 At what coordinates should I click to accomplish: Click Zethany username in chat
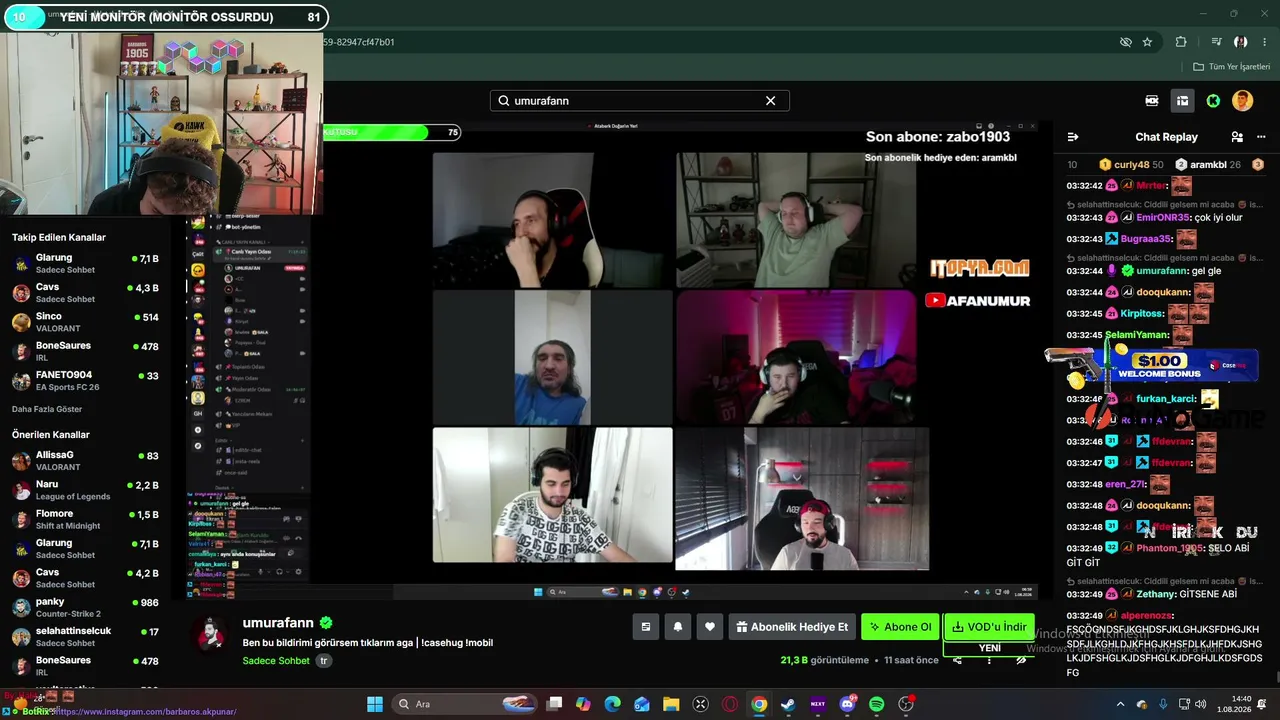(1158, 594)
